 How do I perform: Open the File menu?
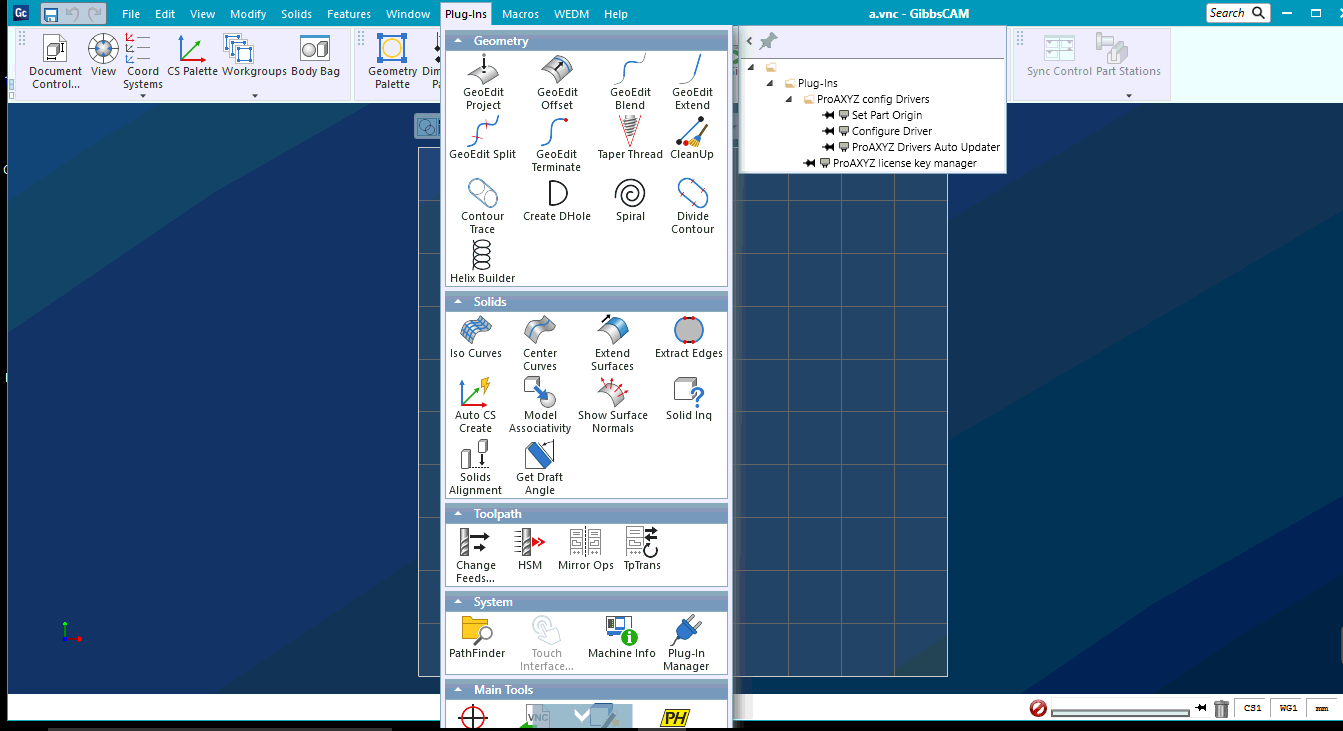(131, 14)
